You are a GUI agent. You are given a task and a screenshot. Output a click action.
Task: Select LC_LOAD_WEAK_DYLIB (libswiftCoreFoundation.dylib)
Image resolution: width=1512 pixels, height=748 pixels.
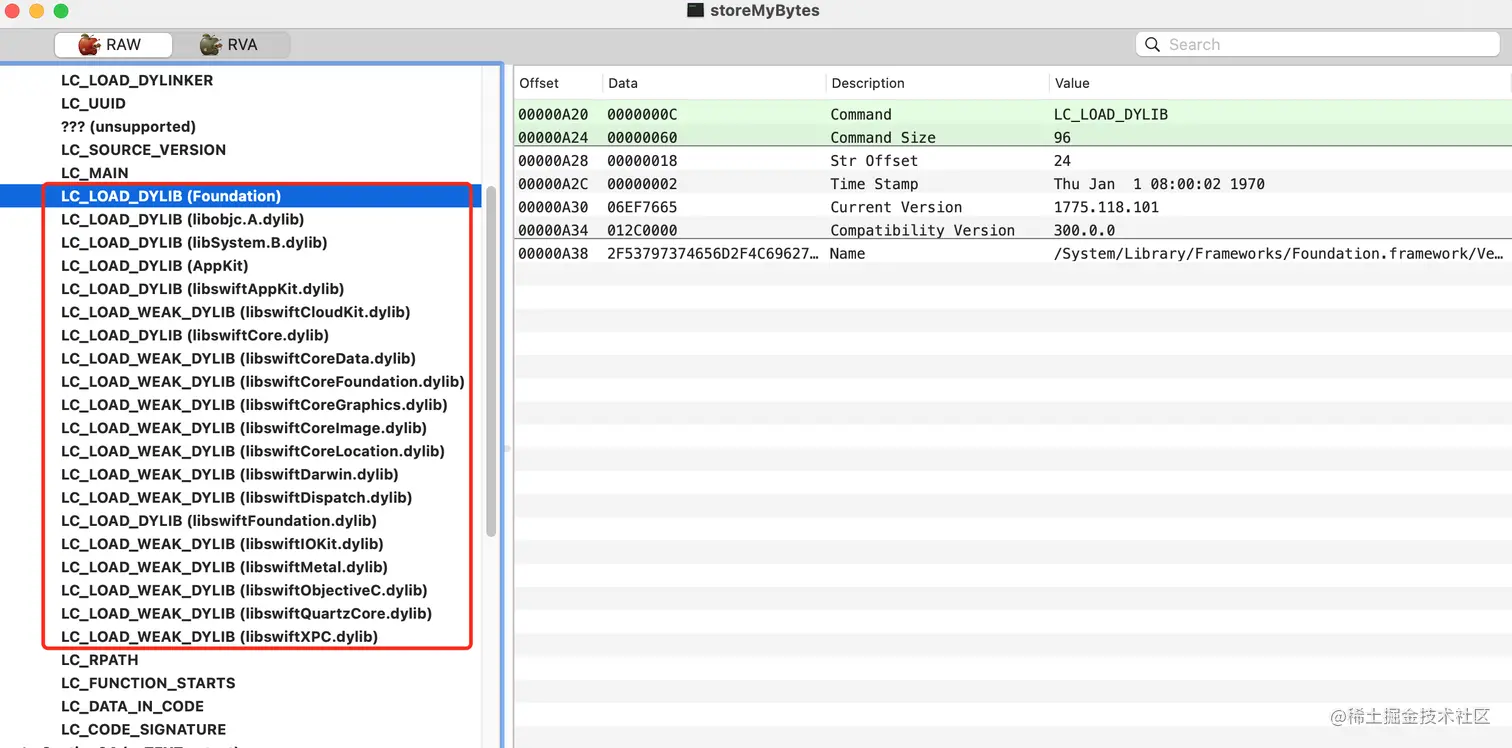click(263, 381)
